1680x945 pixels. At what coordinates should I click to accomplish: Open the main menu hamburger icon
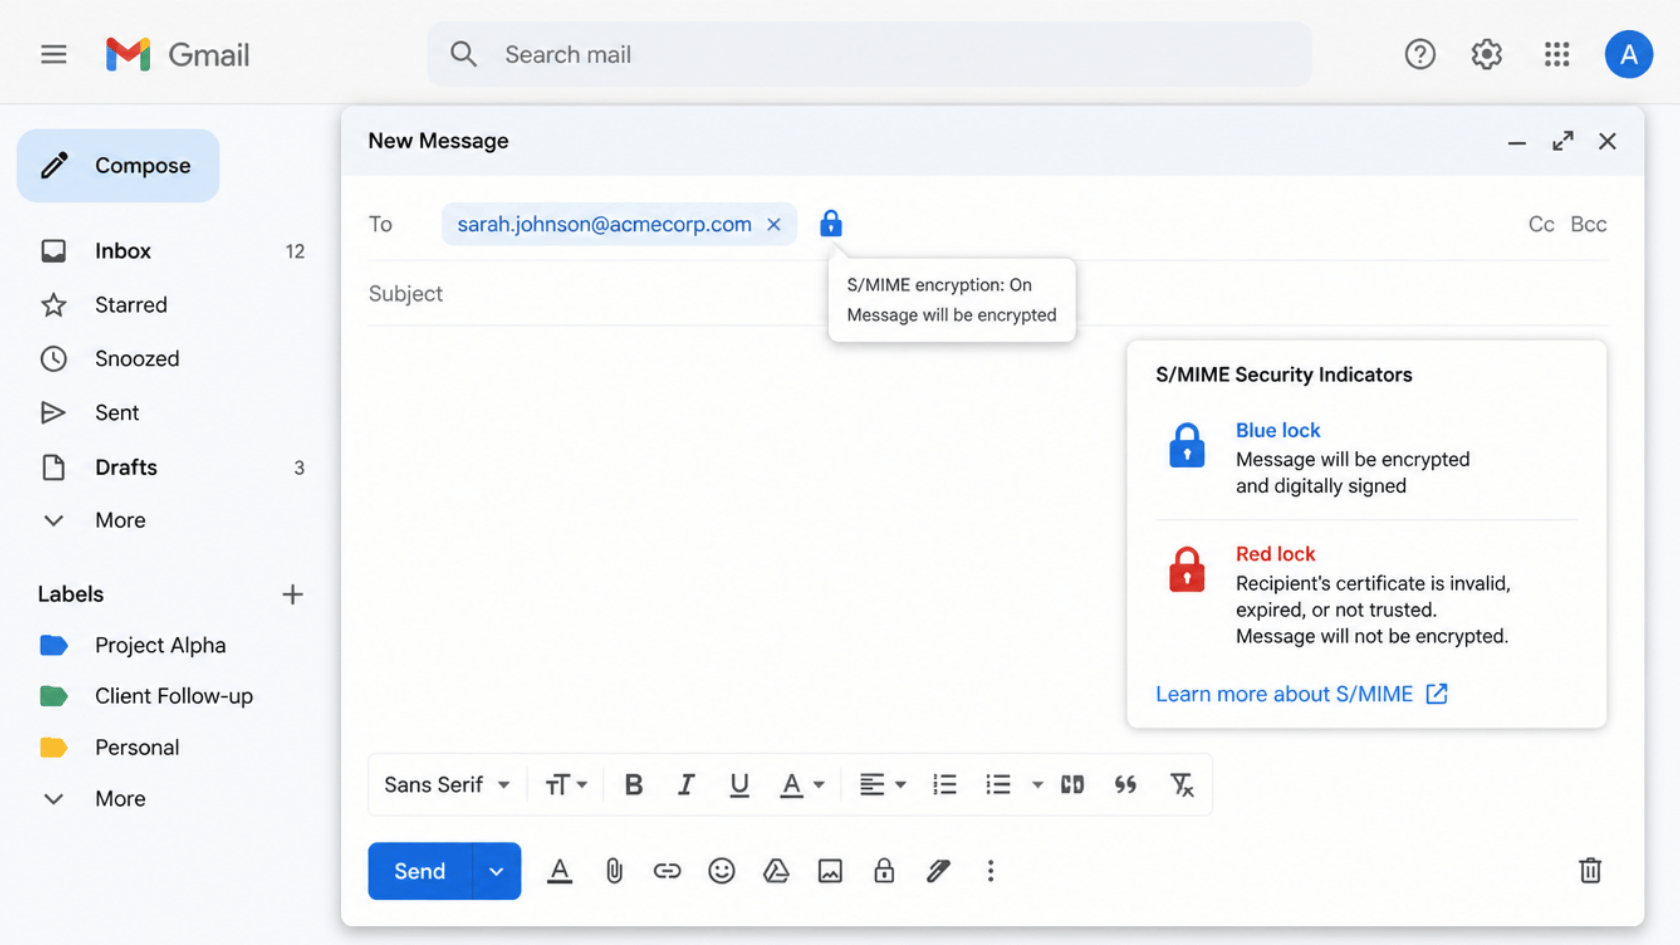click(53, 54)
